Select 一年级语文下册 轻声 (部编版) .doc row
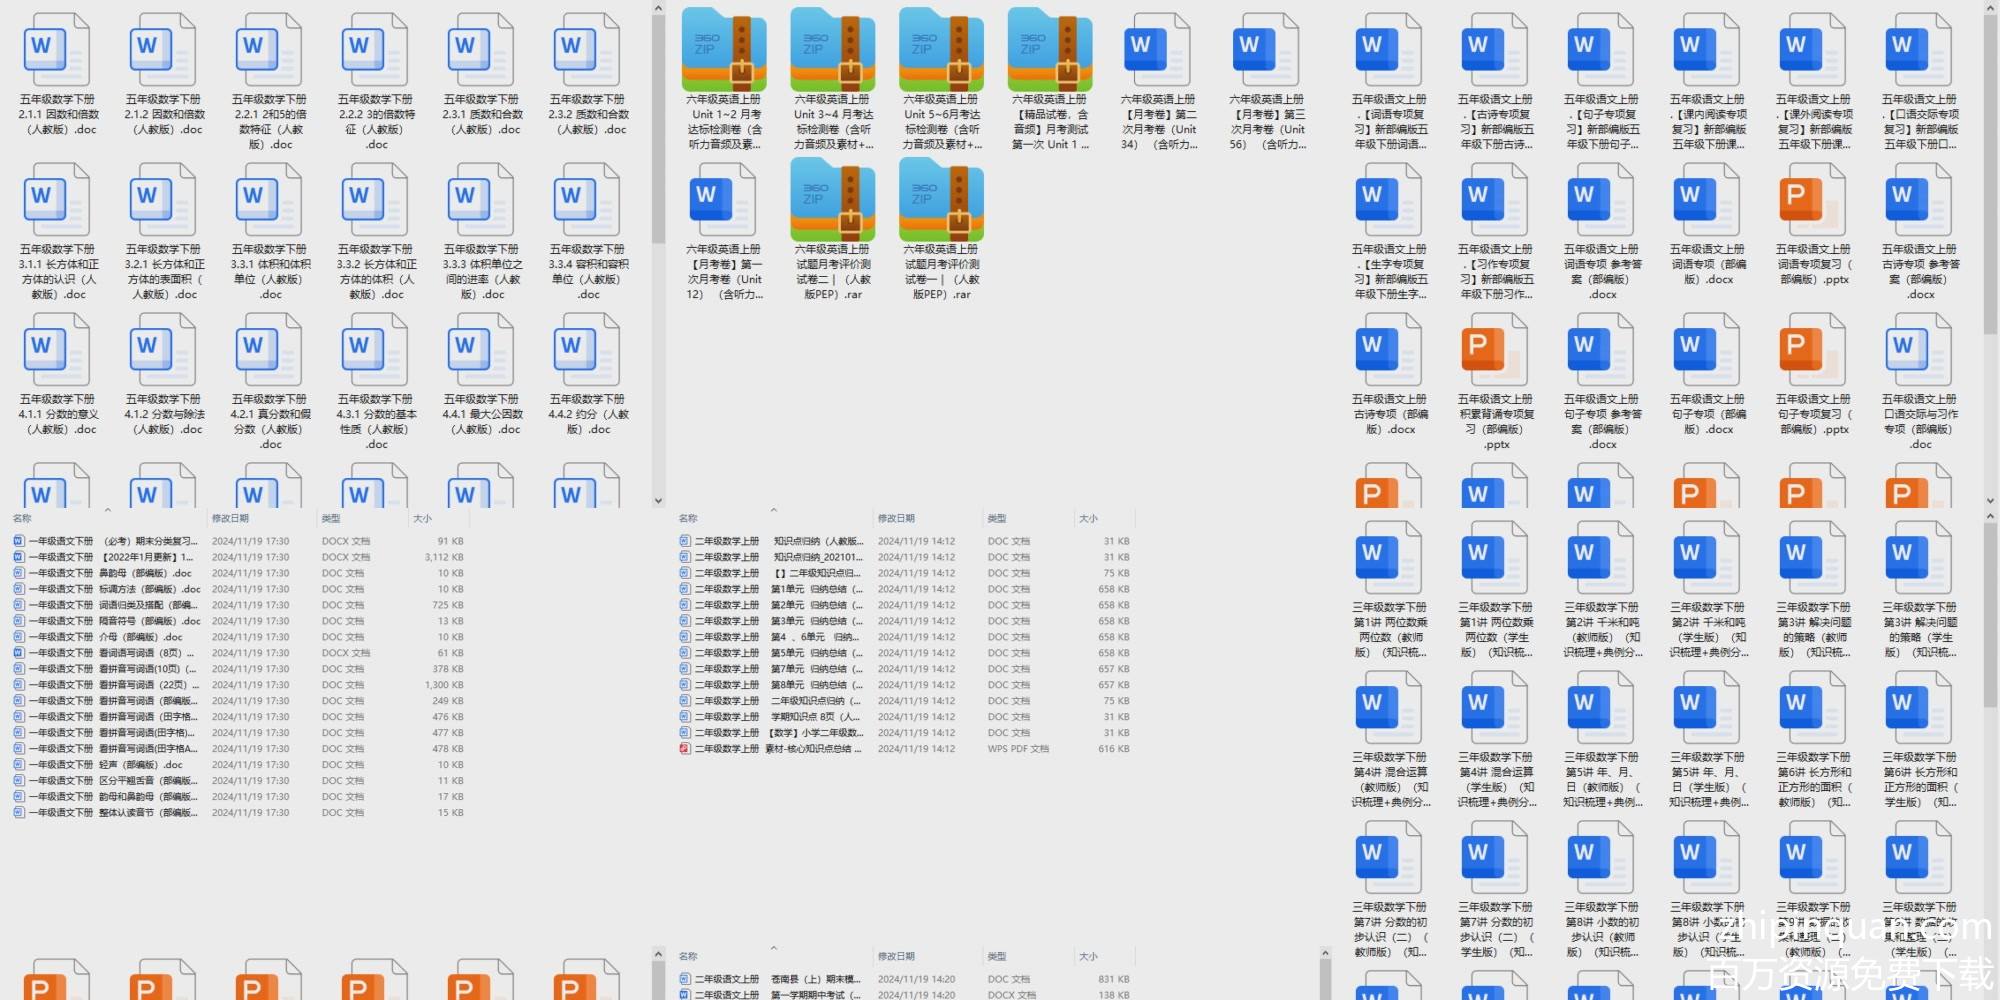This screenshot has height=1000, width=2000. [110, 765]
